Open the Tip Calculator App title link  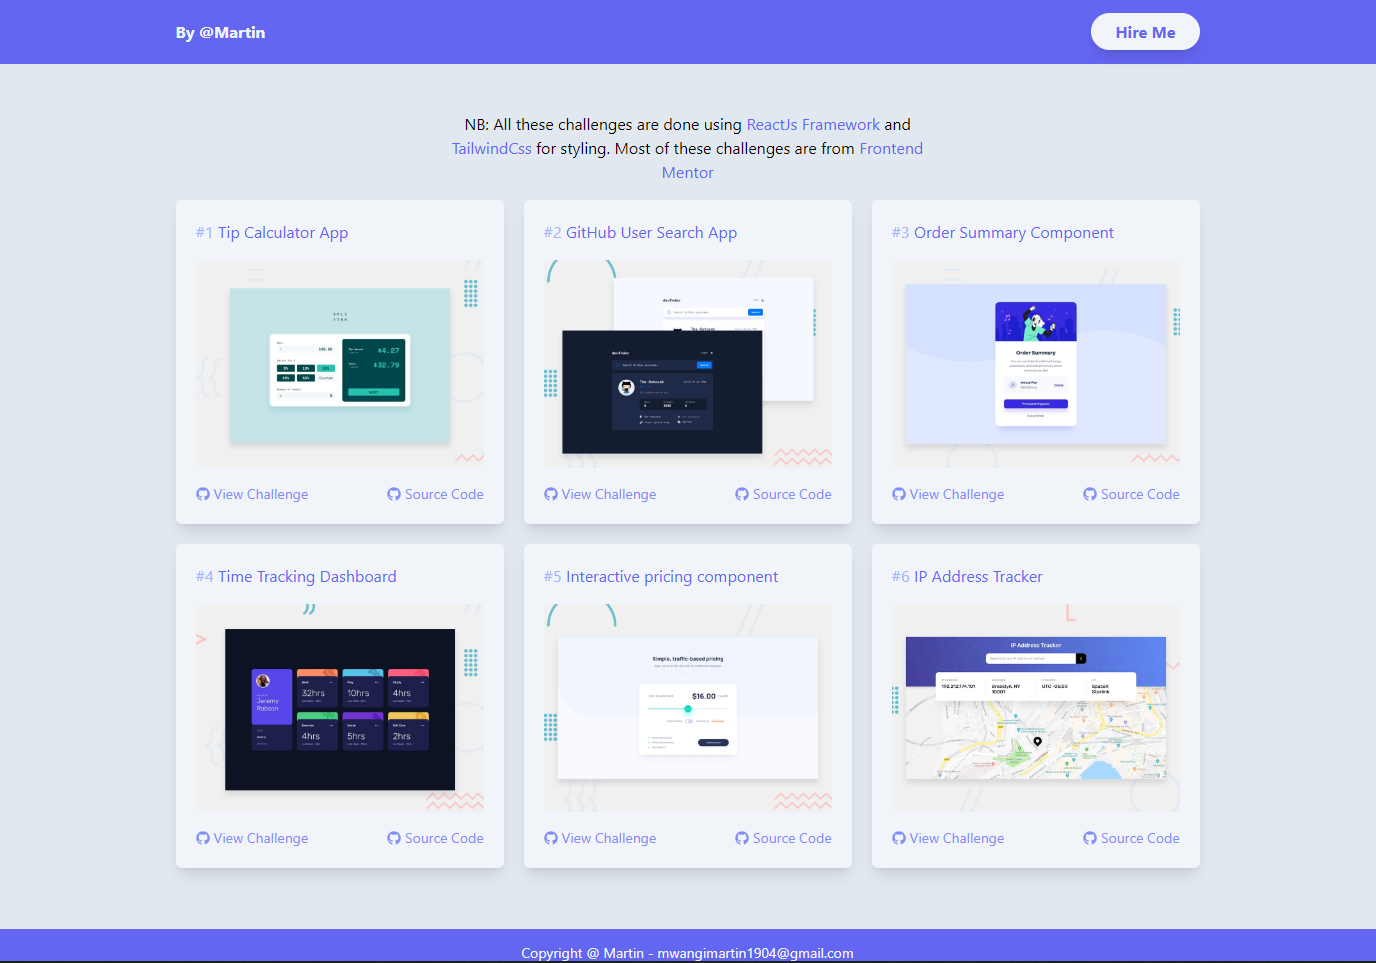coord(284,232)
